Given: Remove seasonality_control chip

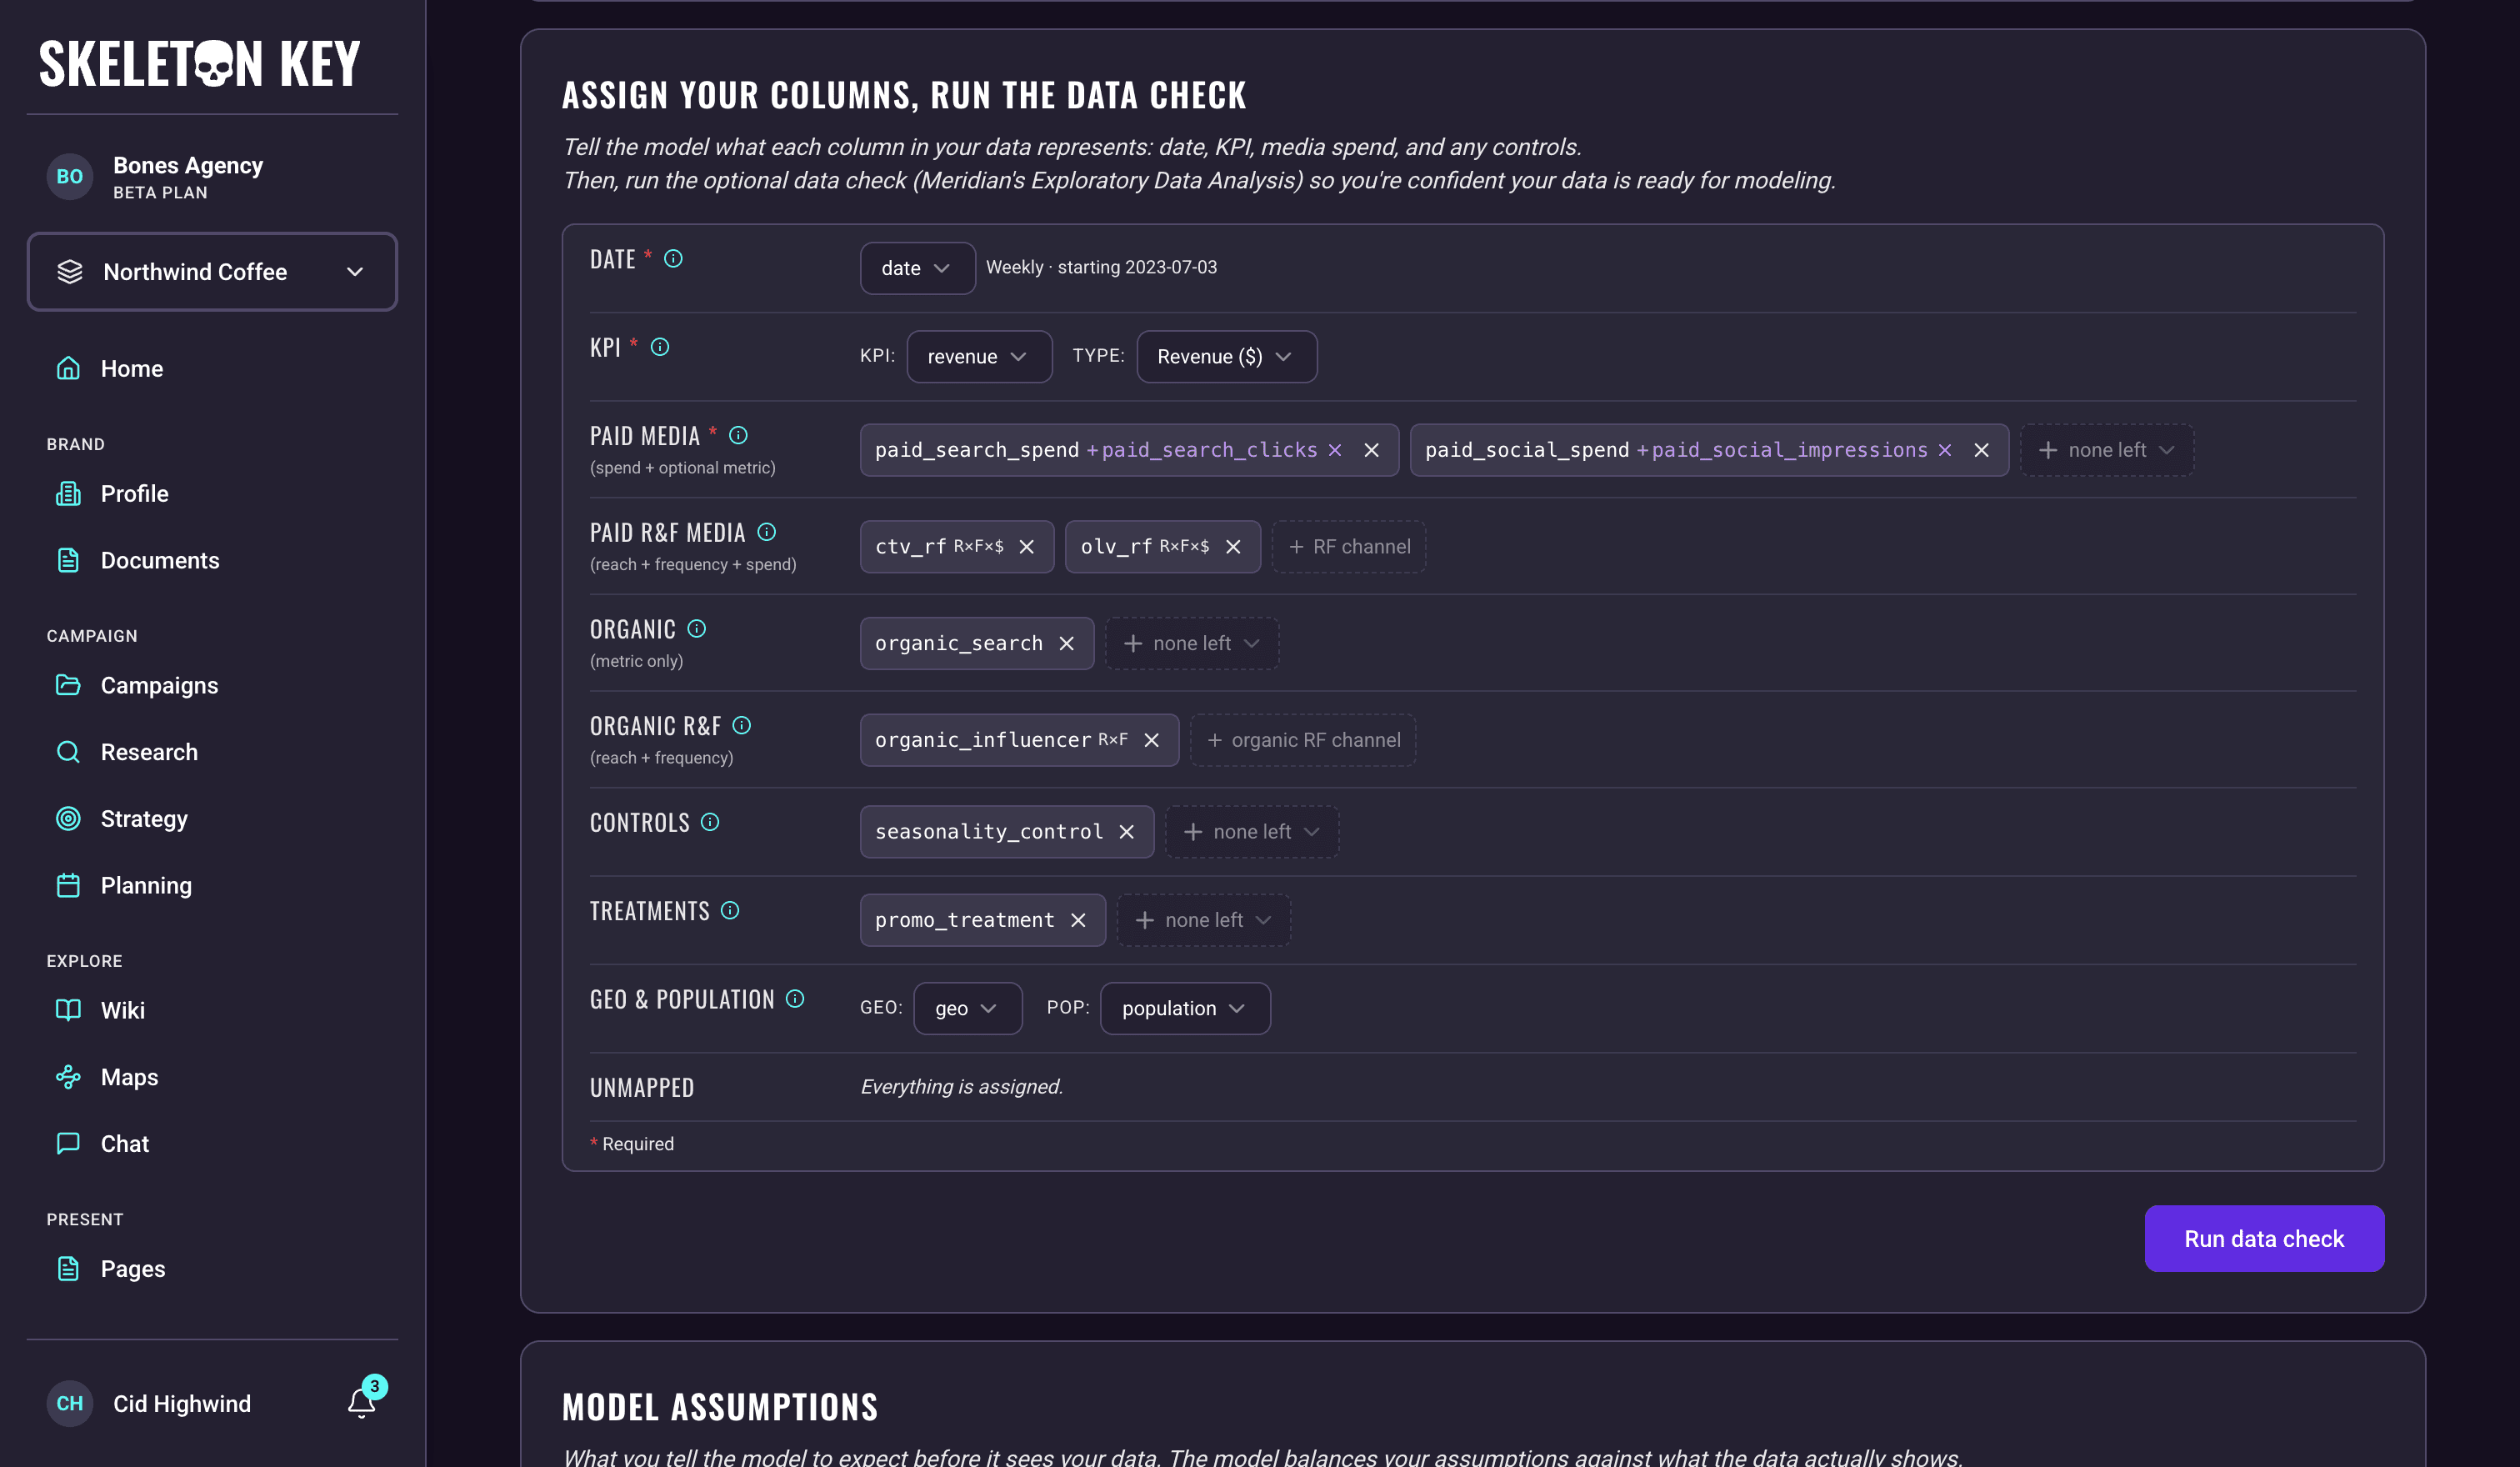Looking at the screenshot, I should (1127, 832).
